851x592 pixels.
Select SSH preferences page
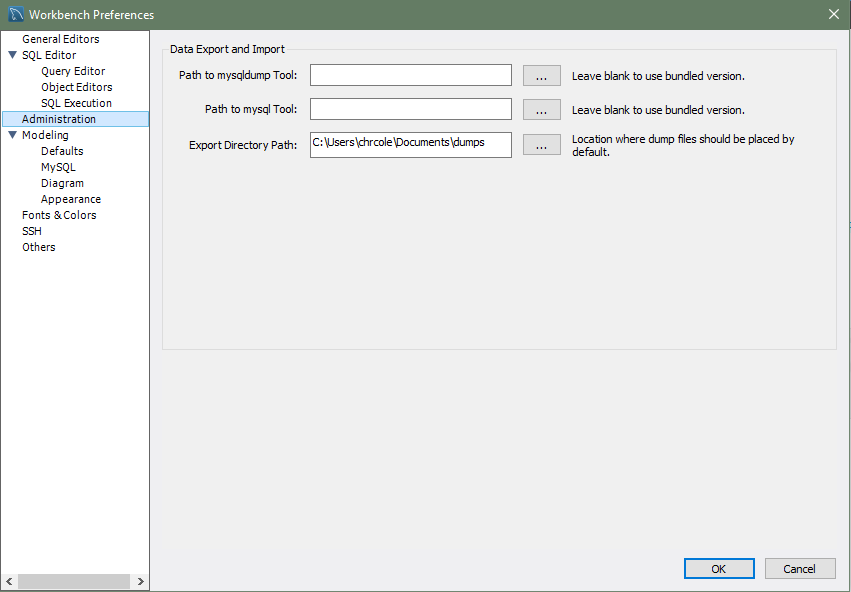32,231
